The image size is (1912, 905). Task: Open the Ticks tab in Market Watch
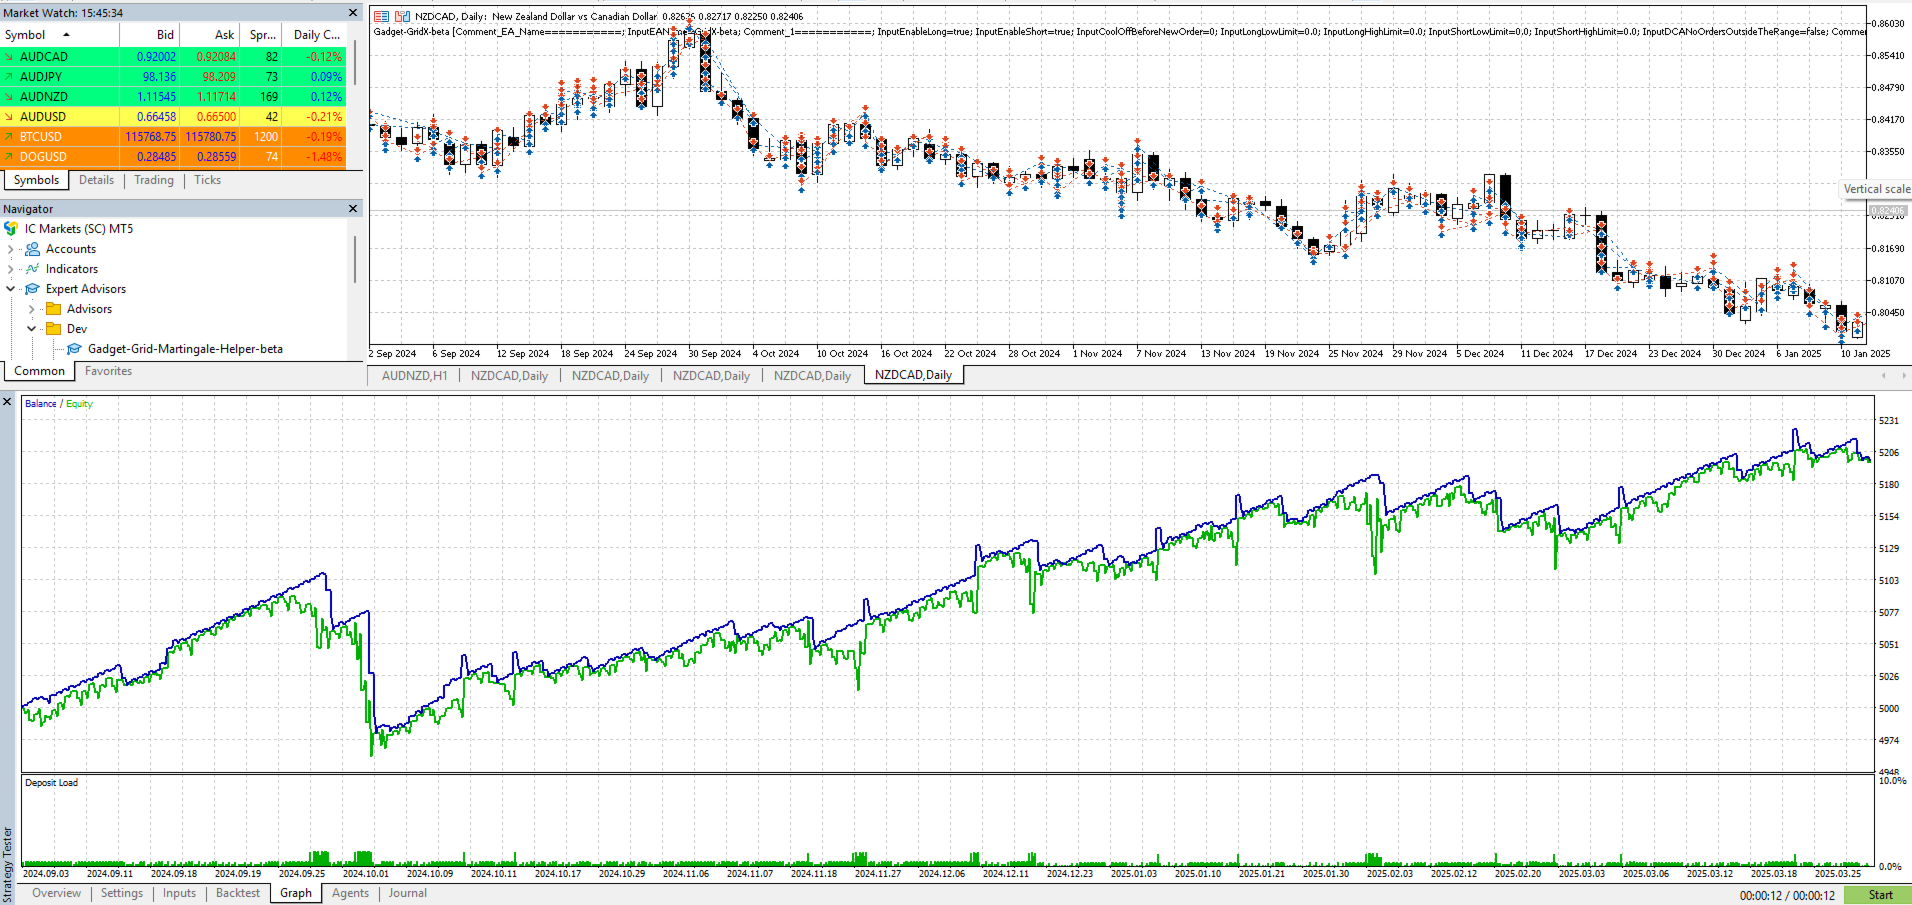pyautogui.click(x=208, y=180)
